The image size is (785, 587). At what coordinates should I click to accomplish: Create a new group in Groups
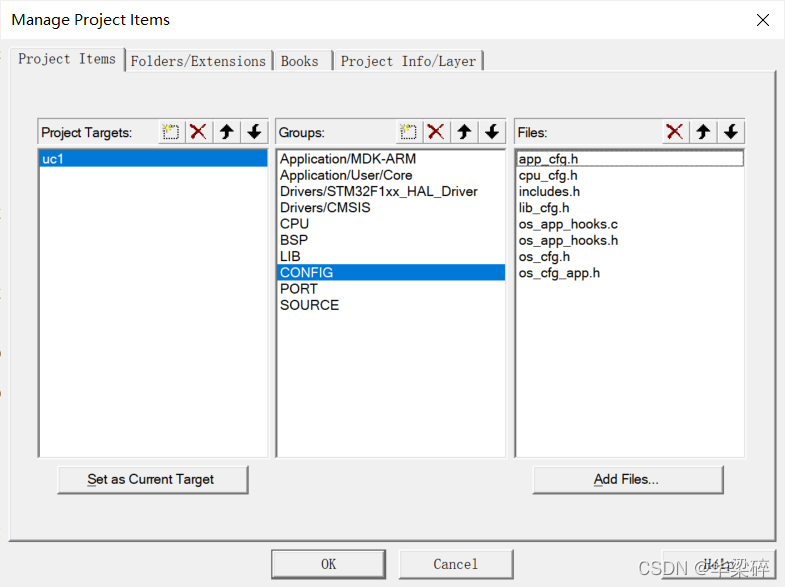tap(409, 132)
